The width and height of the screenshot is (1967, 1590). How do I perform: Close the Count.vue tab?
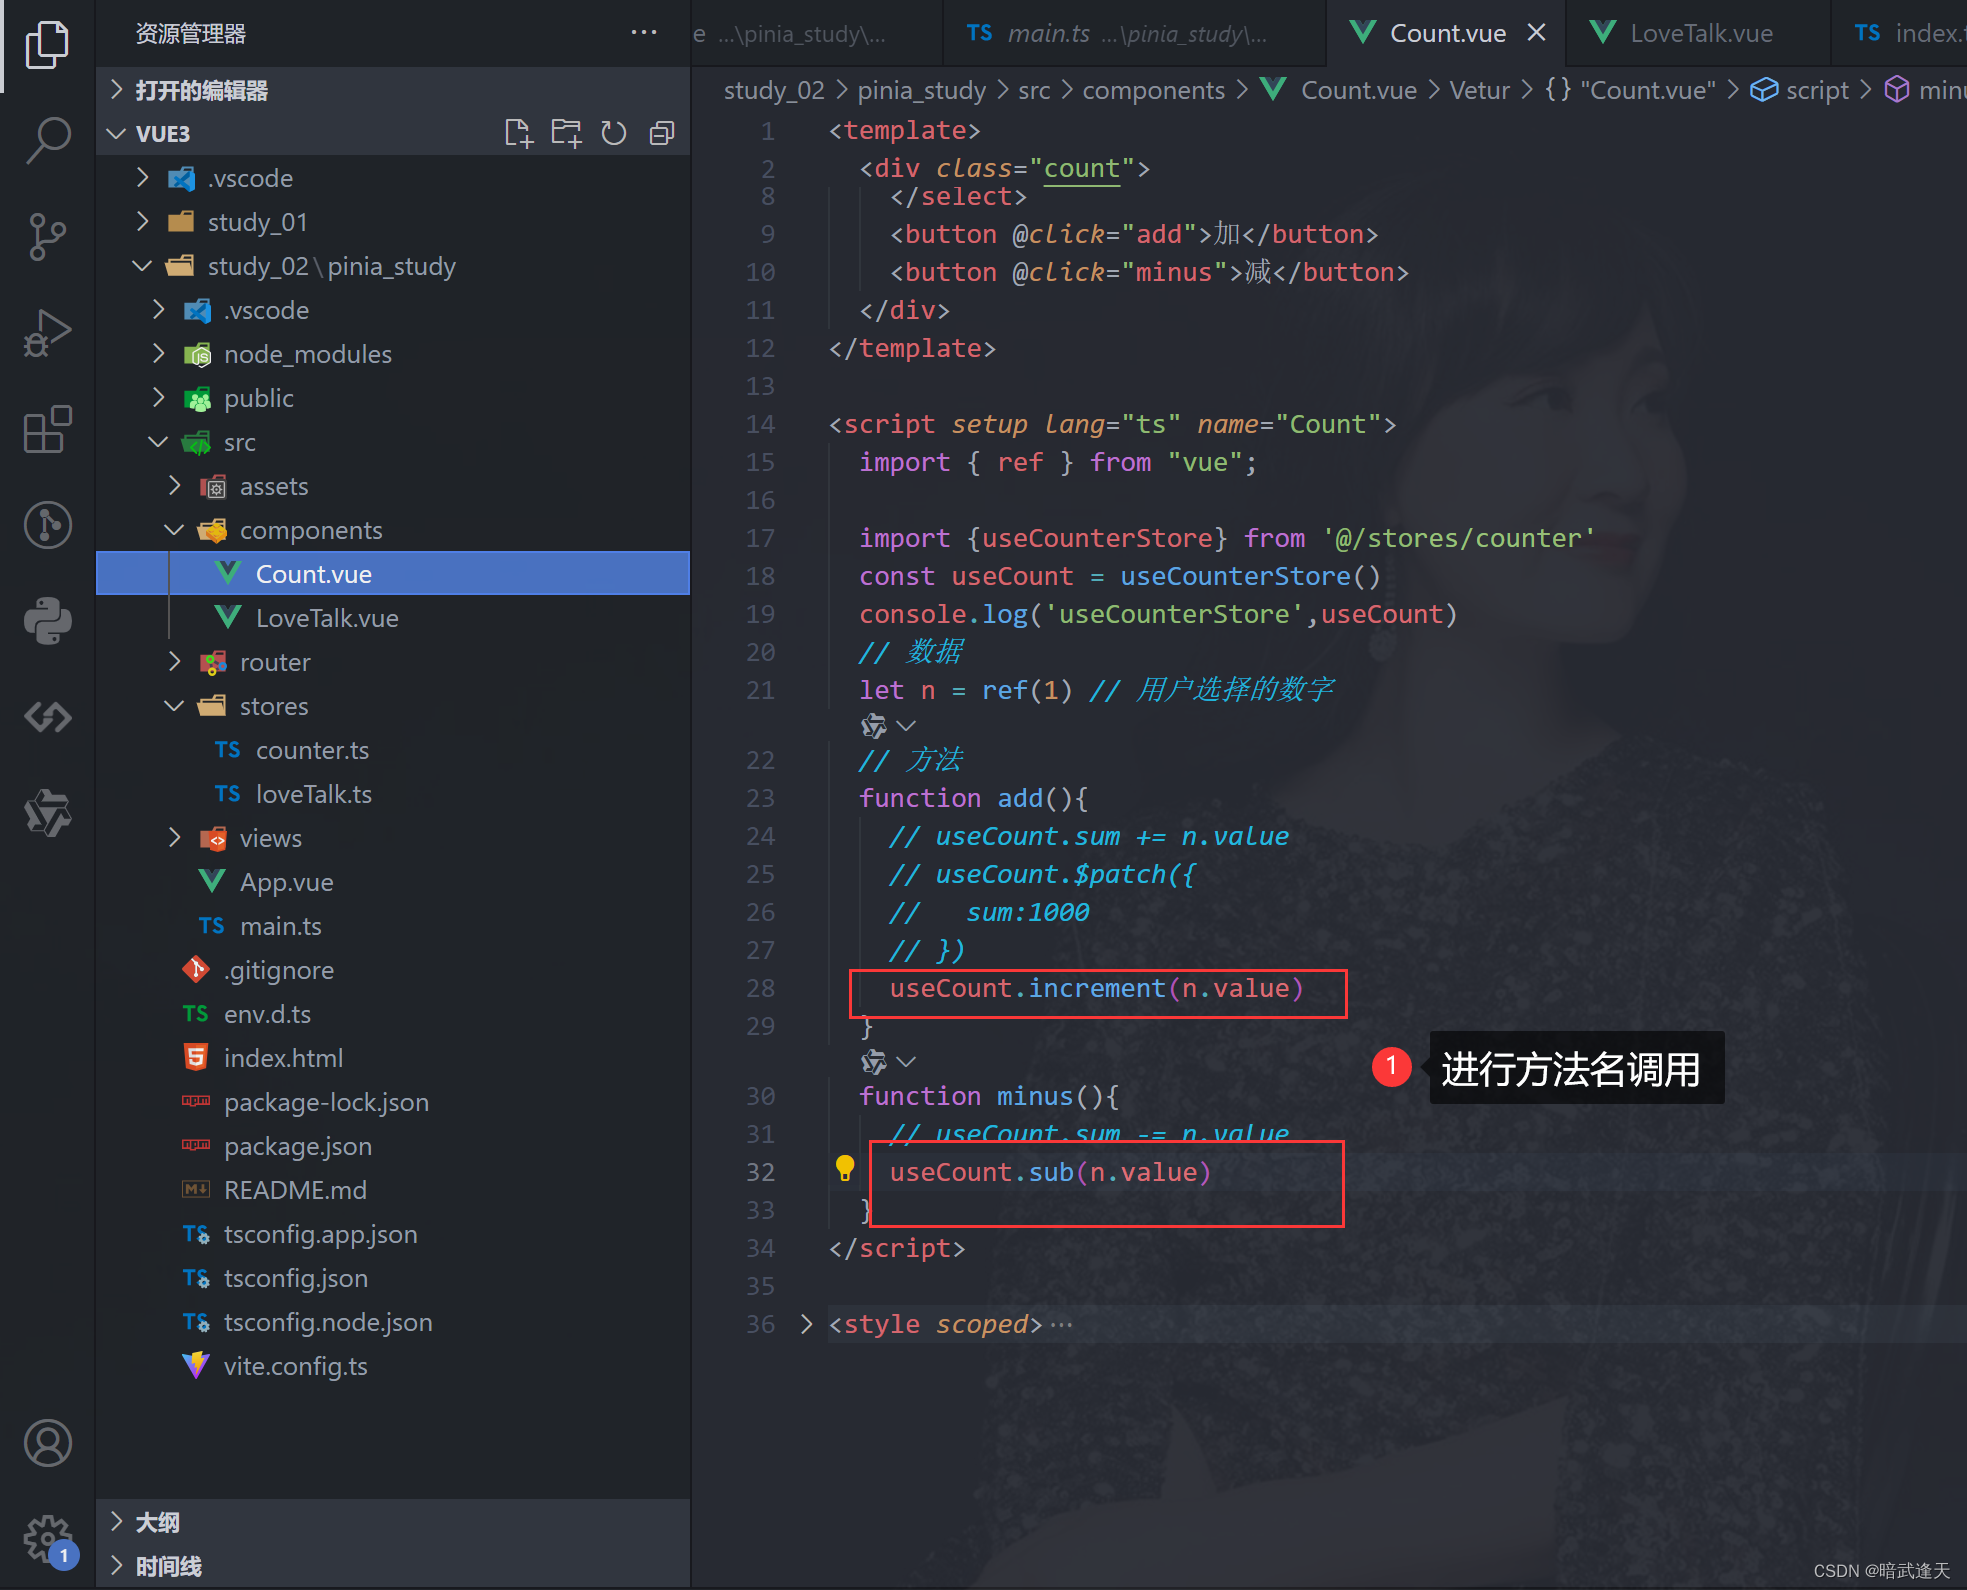coord(1537,33)
